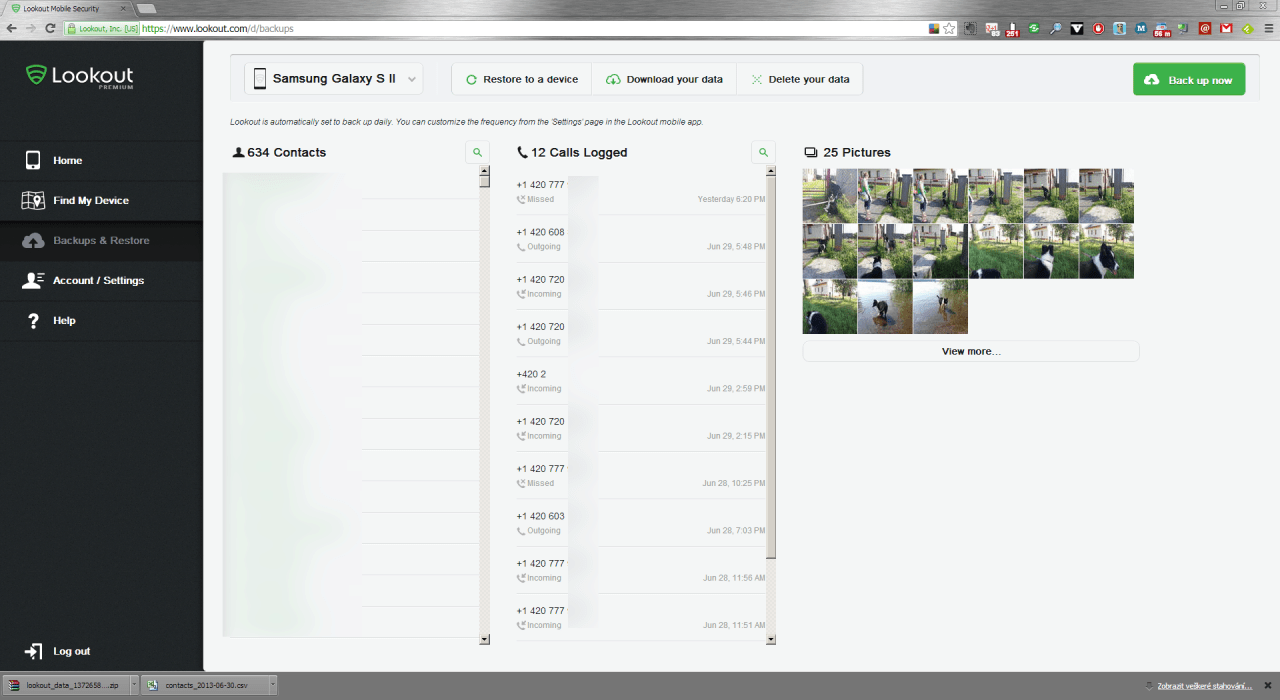Click calls list scrollbar down arrow
Viewport: 1280px width, 700px height.
tap(771, 638)
